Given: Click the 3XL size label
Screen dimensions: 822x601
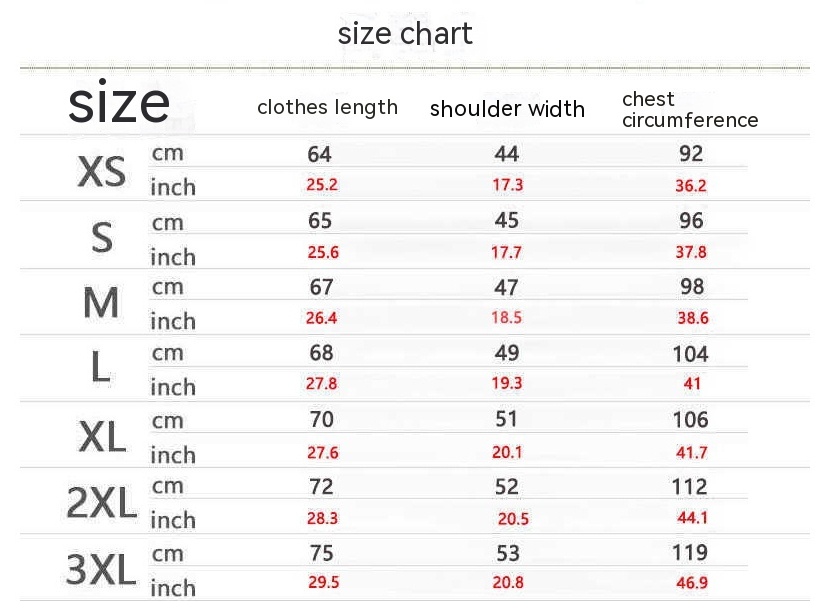Looking at the screenshot, I should coord(101,569).
